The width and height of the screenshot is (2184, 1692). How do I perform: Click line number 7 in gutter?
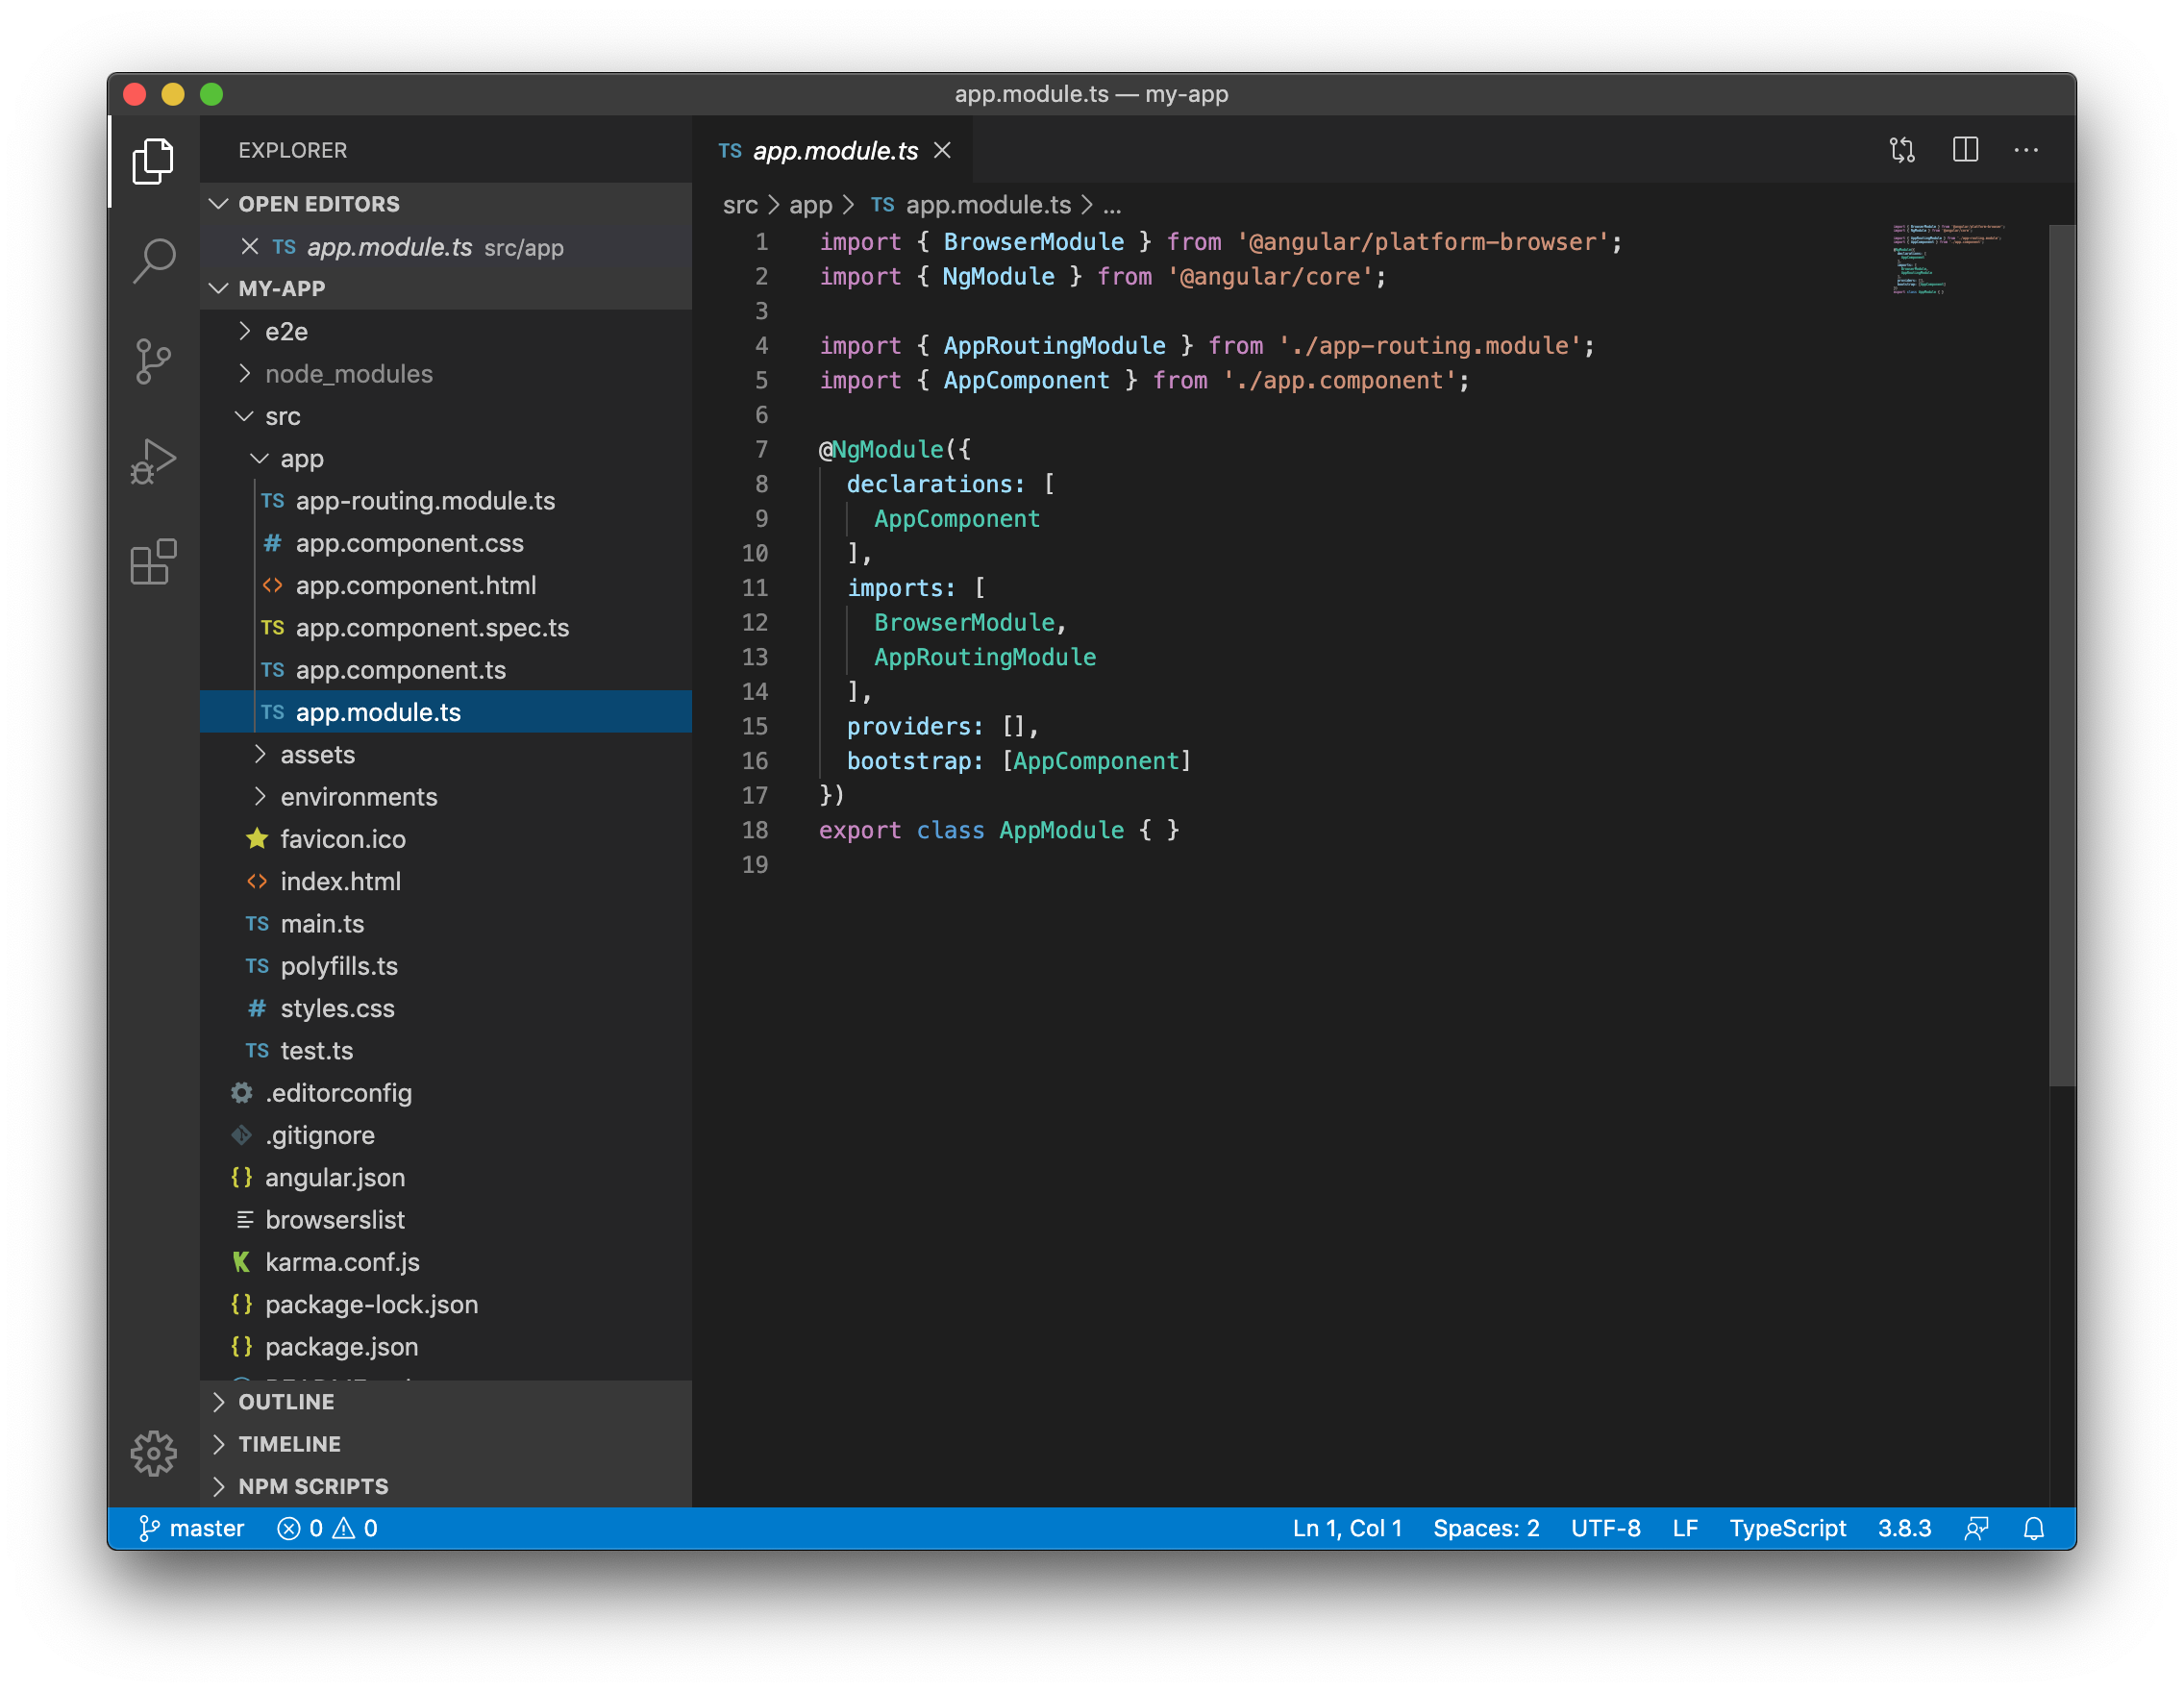tap(761, 449)
